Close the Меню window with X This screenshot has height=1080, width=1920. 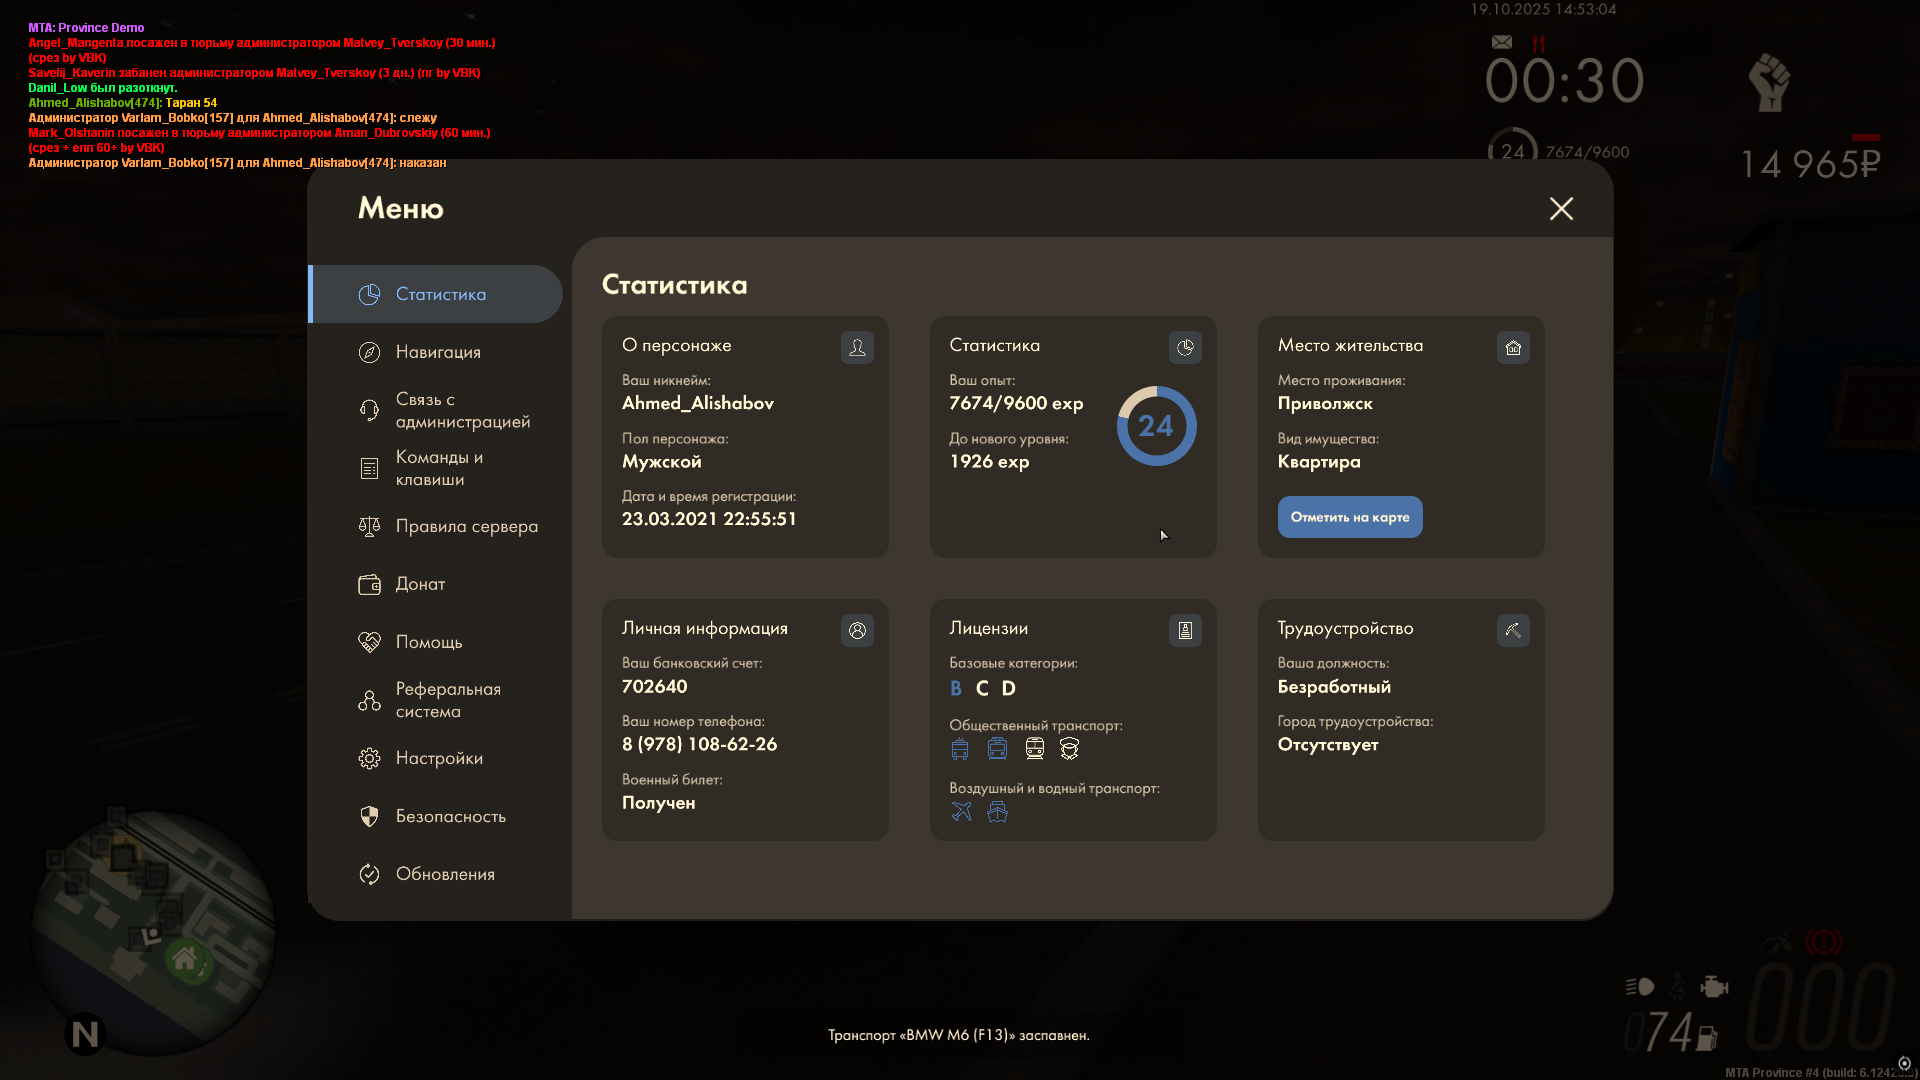[1561, 208]
